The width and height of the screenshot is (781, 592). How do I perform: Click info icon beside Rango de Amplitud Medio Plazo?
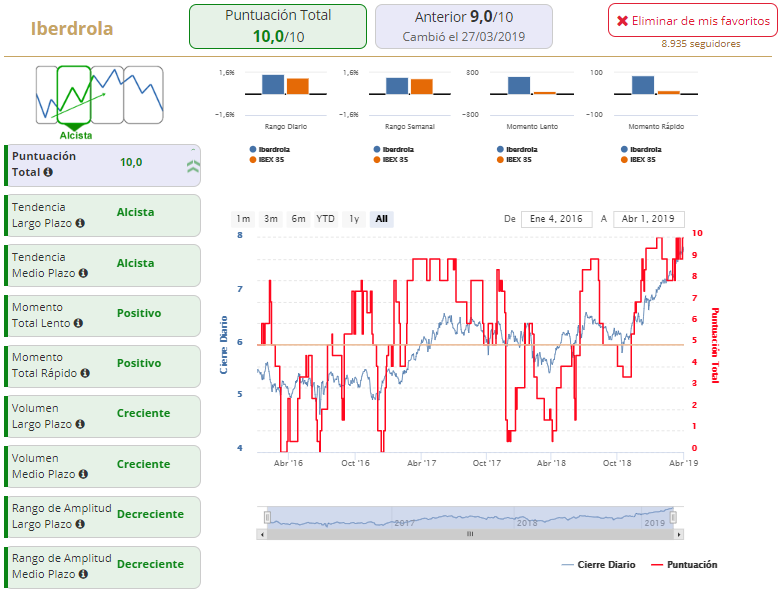pyautogui.click(x=83, y=574)
